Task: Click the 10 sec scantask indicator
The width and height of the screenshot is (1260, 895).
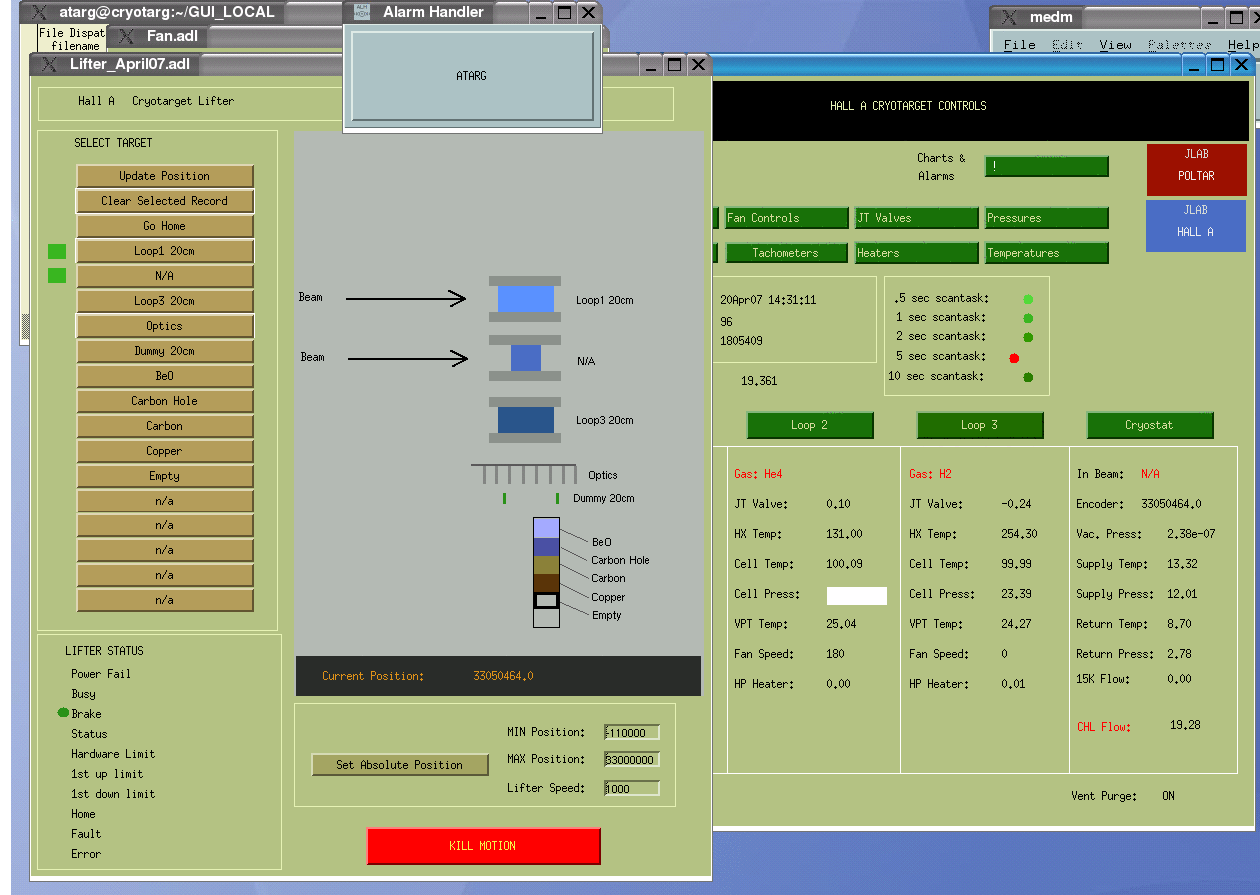Action: coord(1028,377)
